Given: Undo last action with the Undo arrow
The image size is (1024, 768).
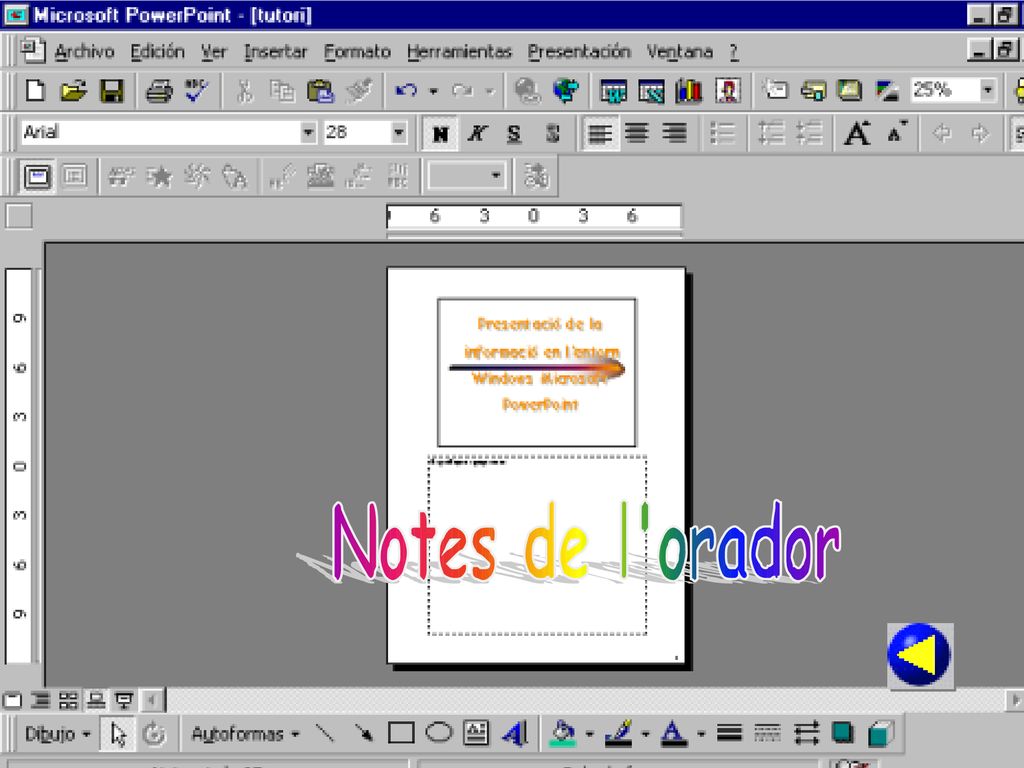Looking at the screenshot, I should [x=406, y=91].
